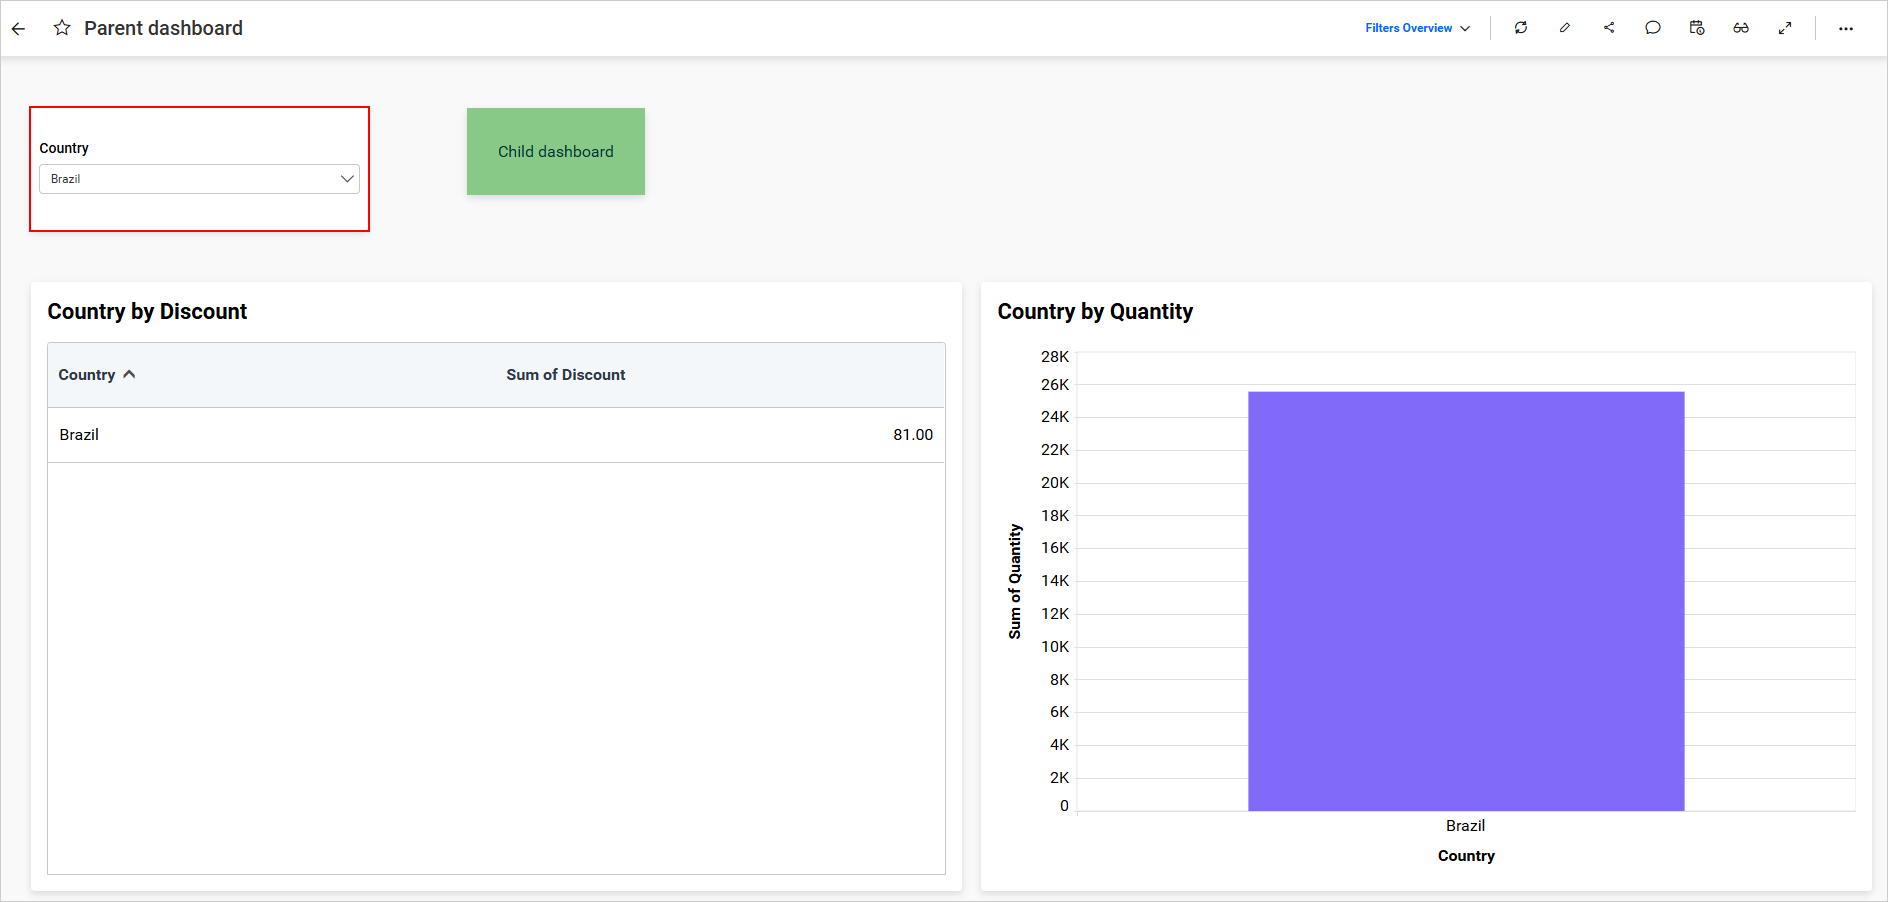Screen dimensions: 1888x902
Task: Refresh the dashboard data
Action: click(1520, 28)
